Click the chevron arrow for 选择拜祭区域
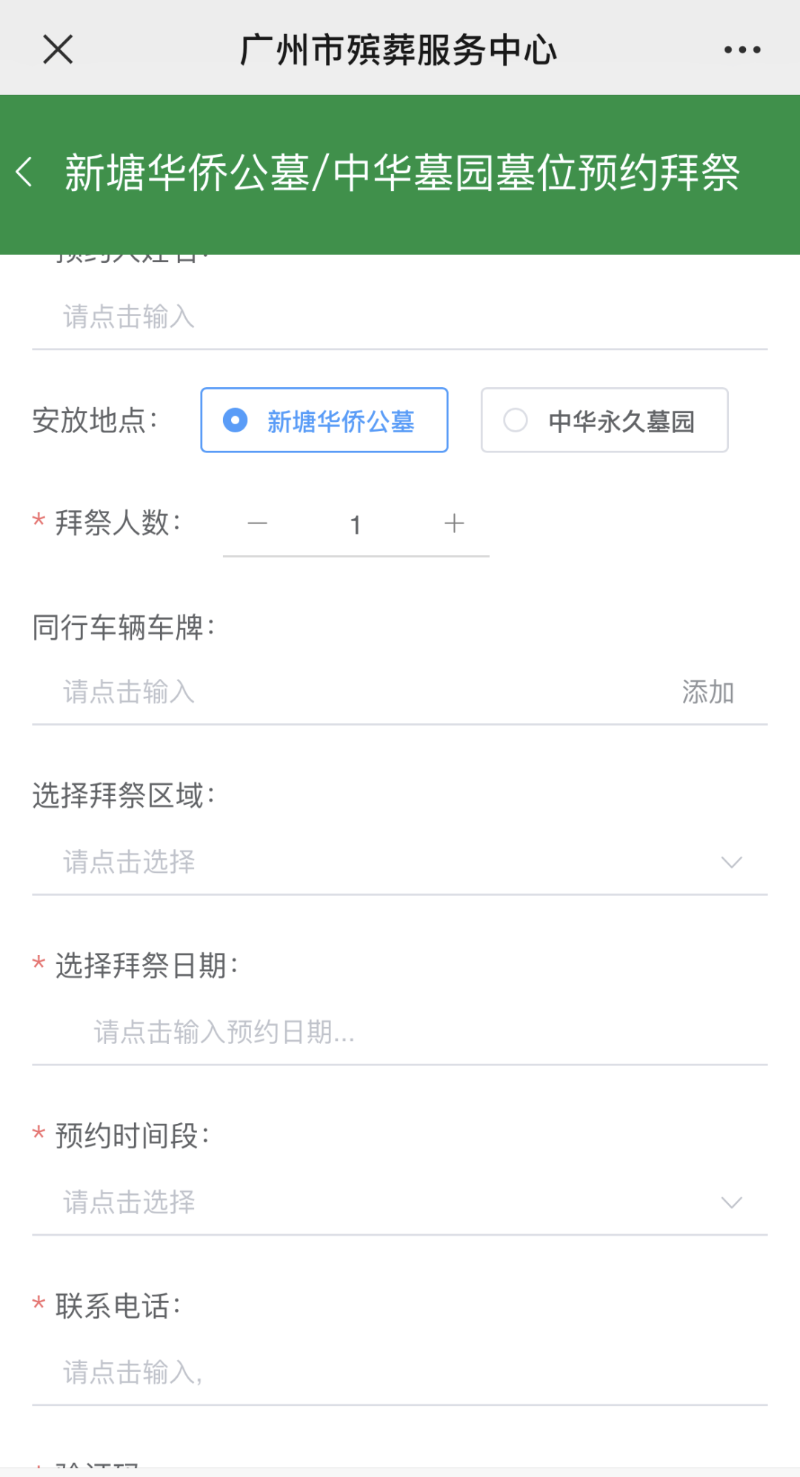Viewport: 800px width, 1477px height. (732, 862)
